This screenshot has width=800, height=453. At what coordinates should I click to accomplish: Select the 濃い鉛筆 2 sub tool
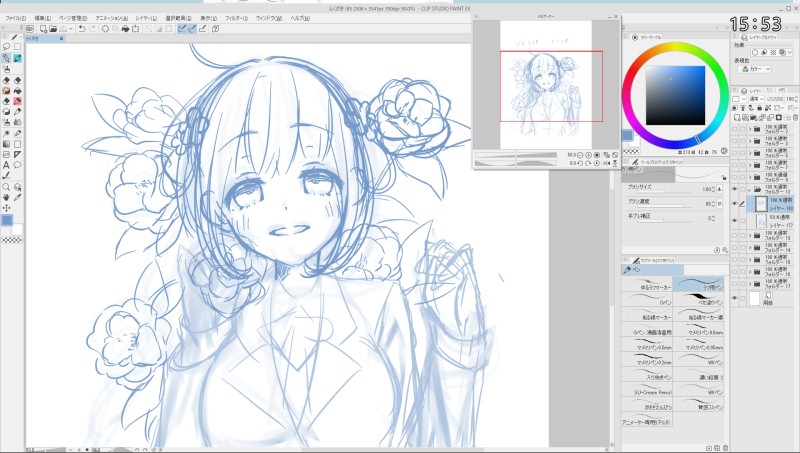(x=698, y=374)
